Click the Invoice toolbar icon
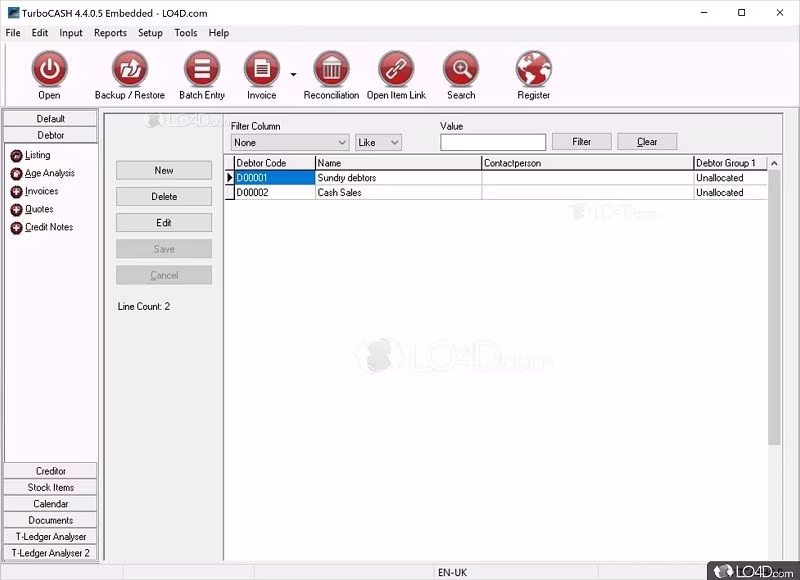The image size is (800, 580). click(262, 68)
